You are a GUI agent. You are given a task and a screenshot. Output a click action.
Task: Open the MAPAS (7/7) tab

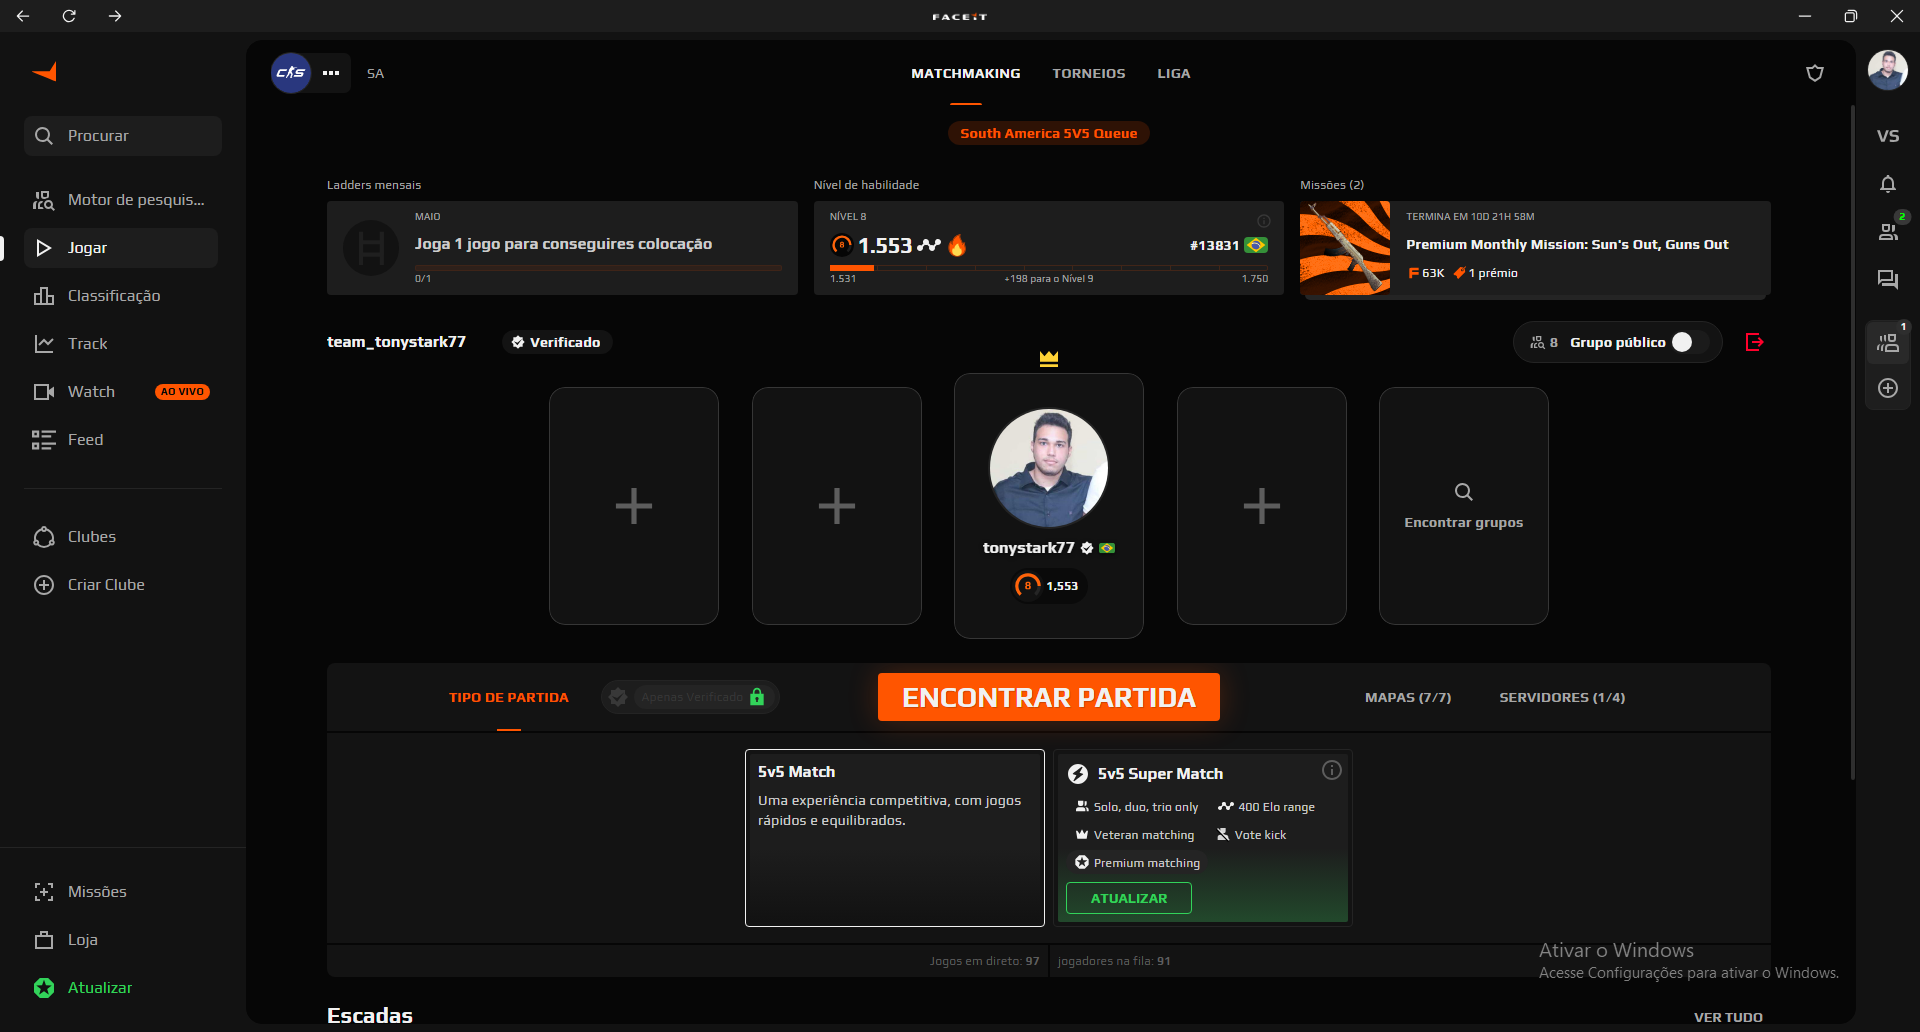(x=1408, y=697)
